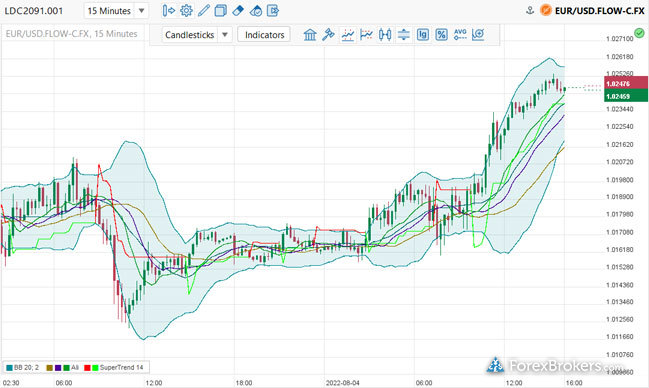Click the 18:00 time axis label
Image resolution: width=649 pixels, height=388 pixels.
244,383
